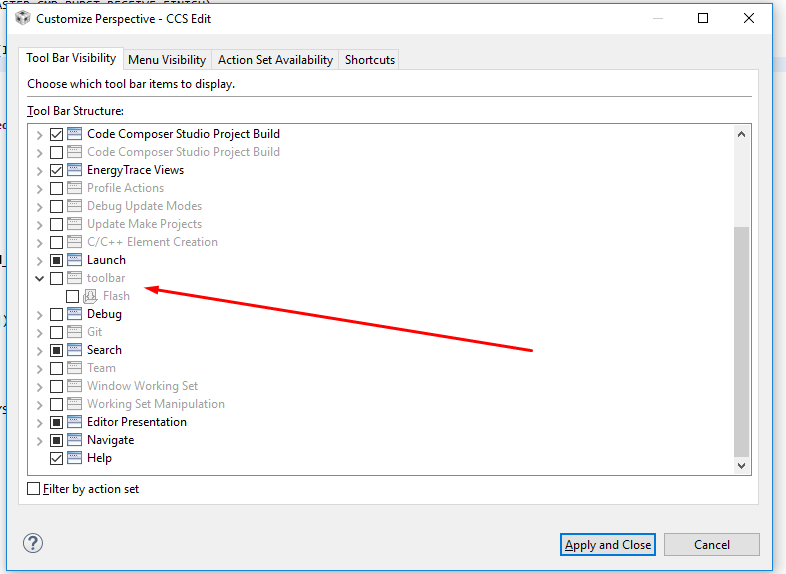This screenshot has width=786, height=574.
Task: Click the vertical scrollbar thumb
Action: click(741, 341)
